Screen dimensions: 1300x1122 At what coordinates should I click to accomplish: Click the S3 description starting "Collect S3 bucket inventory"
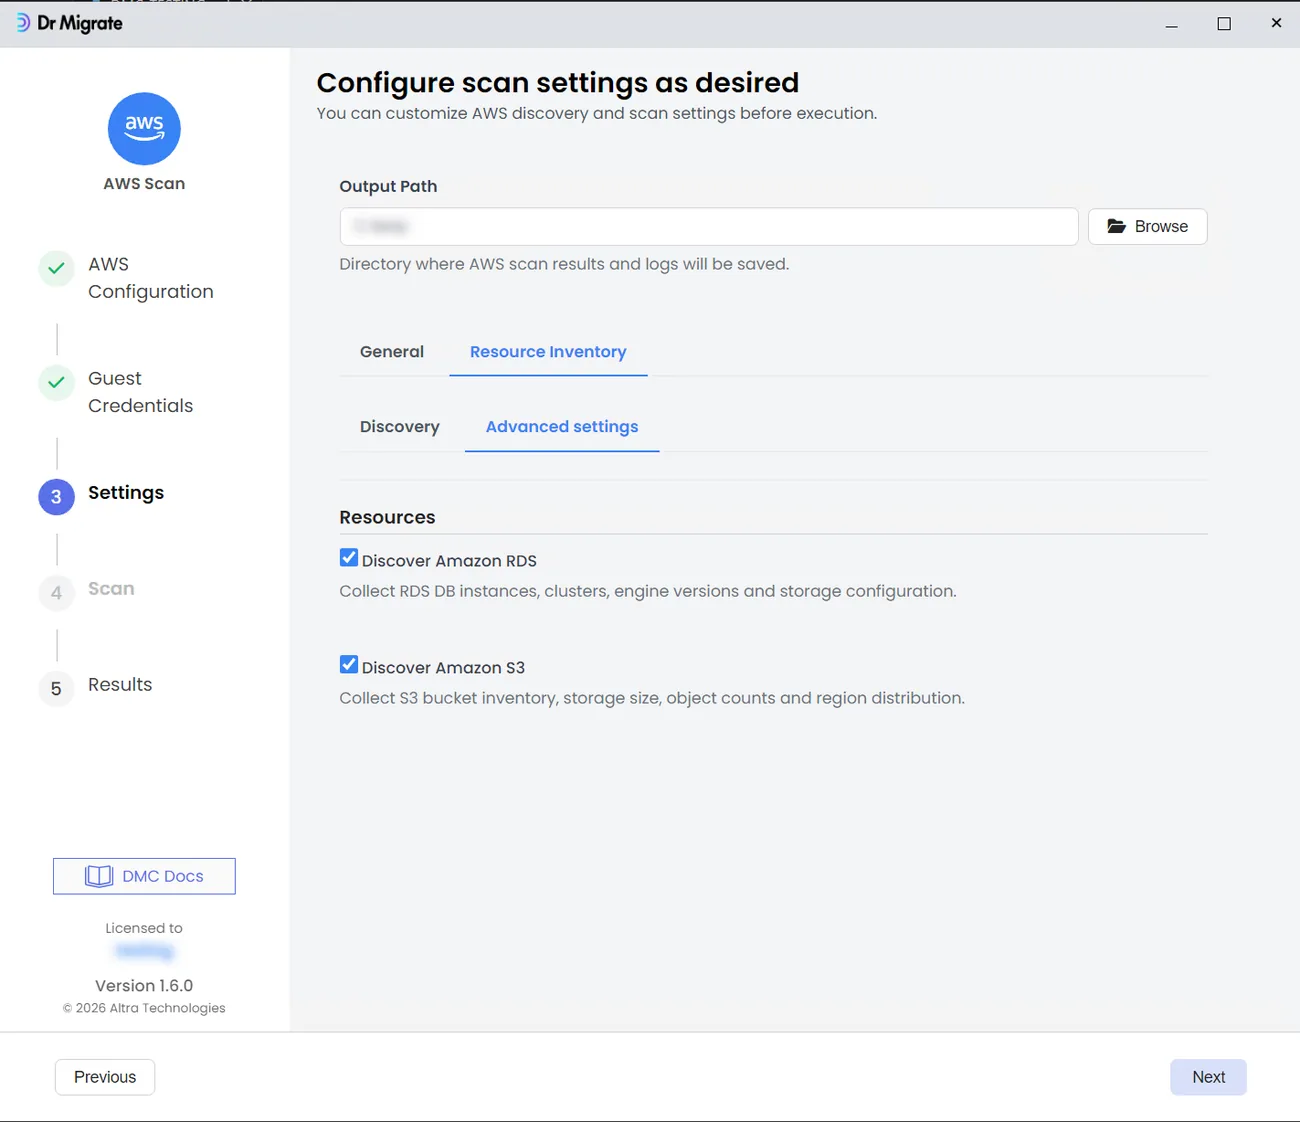click(652, 698)
